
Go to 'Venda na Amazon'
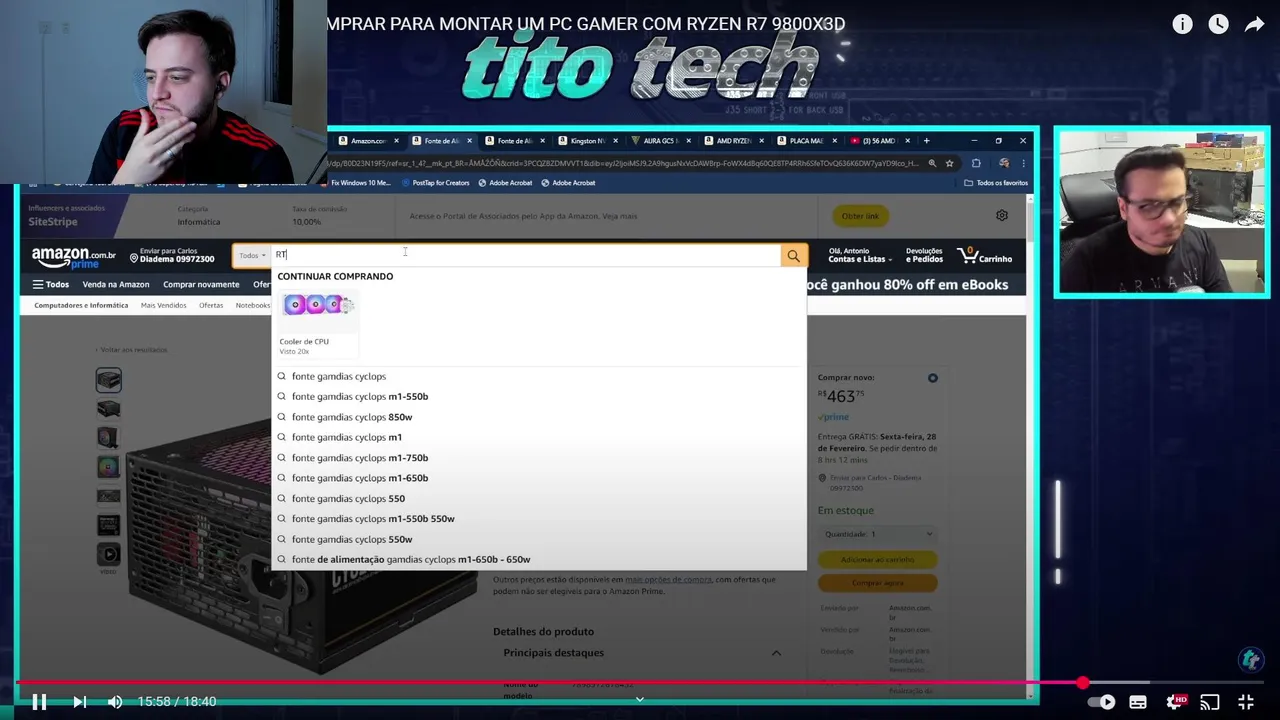pyautogui.click(x=116, y=284)
